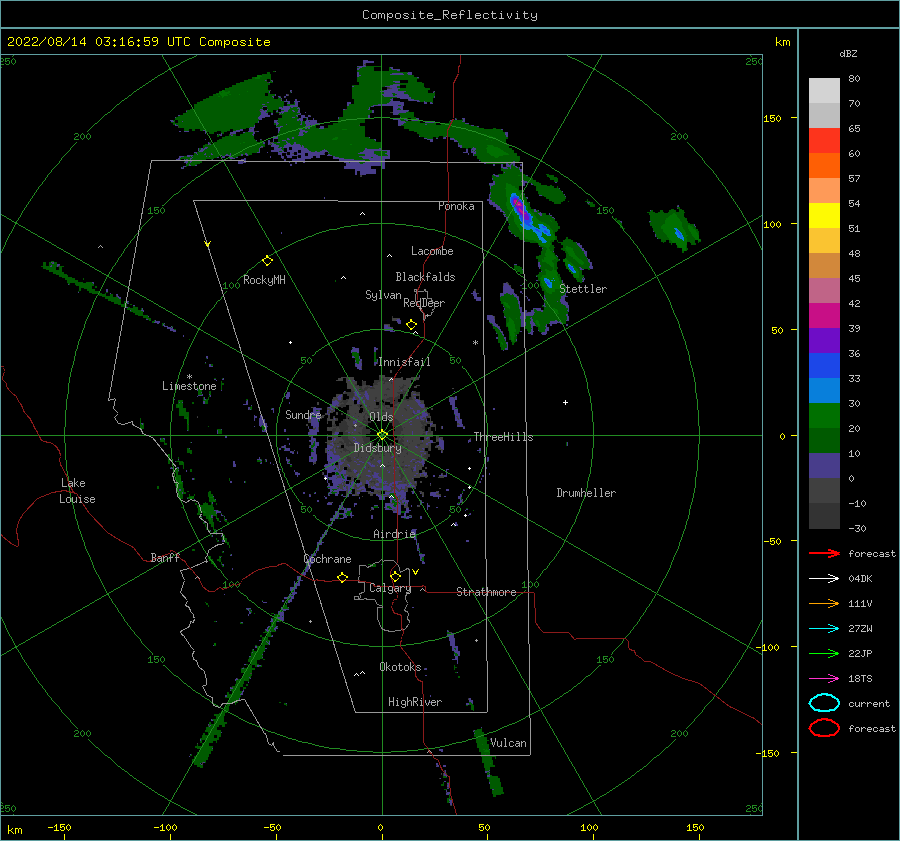Screen dimensions: 900x841
Task: Click the white plus marker east of ThreeHills
Action: pos(565,402)
